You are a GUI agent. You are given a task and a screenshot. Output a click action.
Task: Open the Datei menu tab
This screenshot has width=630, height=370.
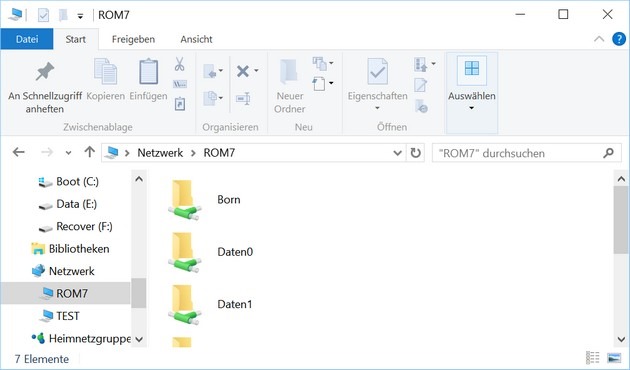click(x=27, y=39)
